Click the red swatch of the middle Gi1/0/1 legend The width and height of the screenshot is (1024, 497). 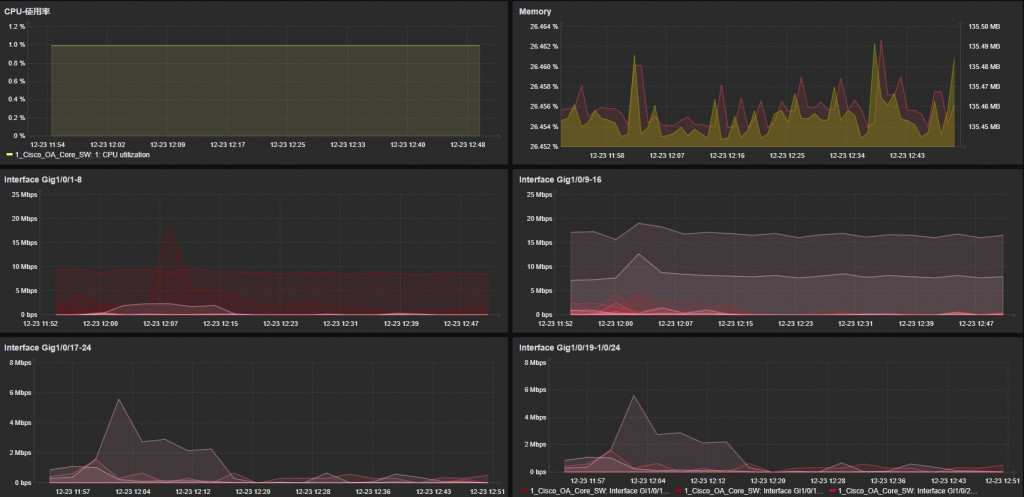coord(679,490)
